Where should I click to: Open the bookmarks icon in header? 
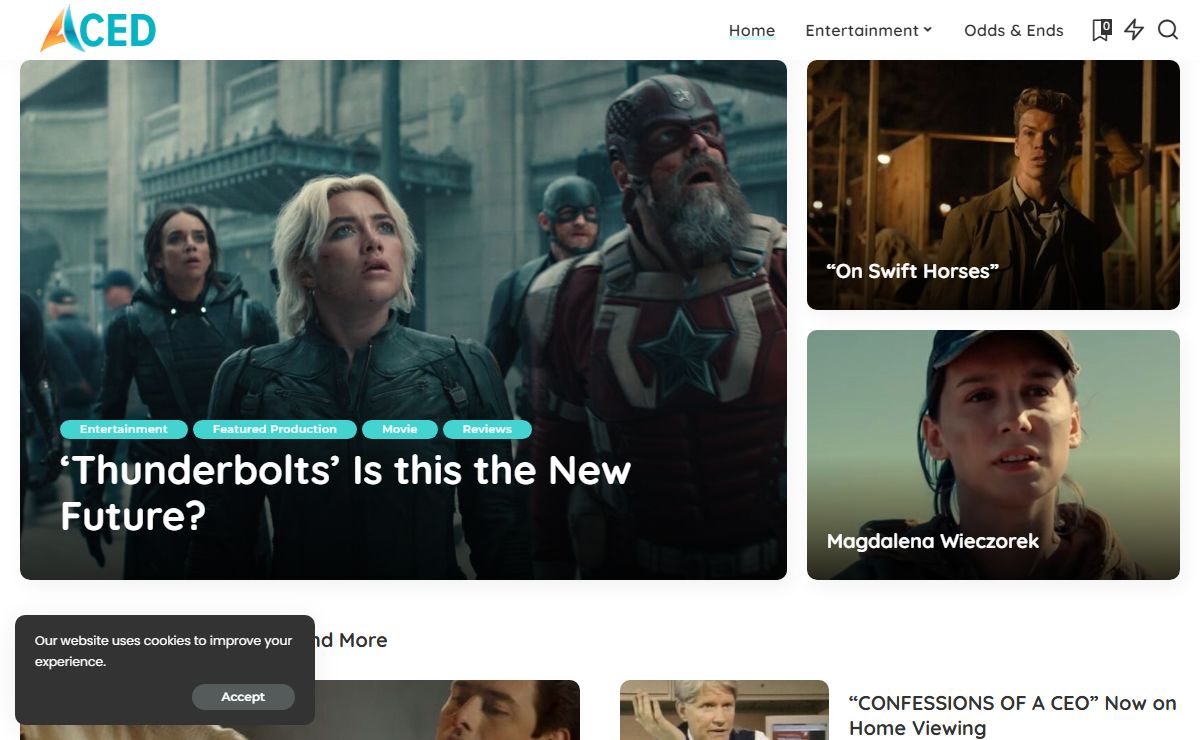(x=1101, y=30)
